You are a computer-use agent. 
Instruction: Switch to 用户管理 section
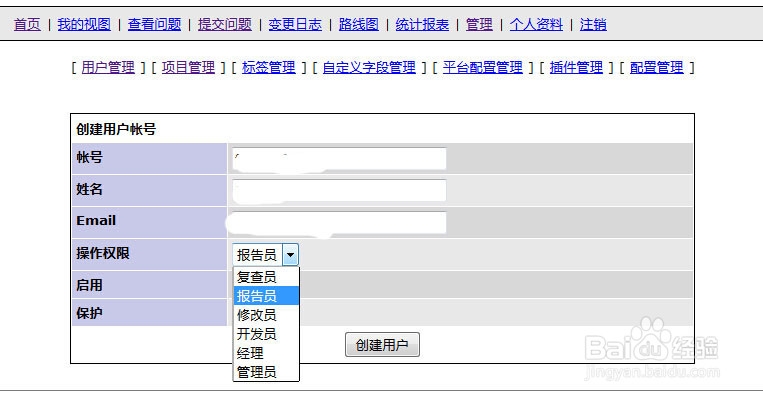pyautogui.click(x=108, y=67)
